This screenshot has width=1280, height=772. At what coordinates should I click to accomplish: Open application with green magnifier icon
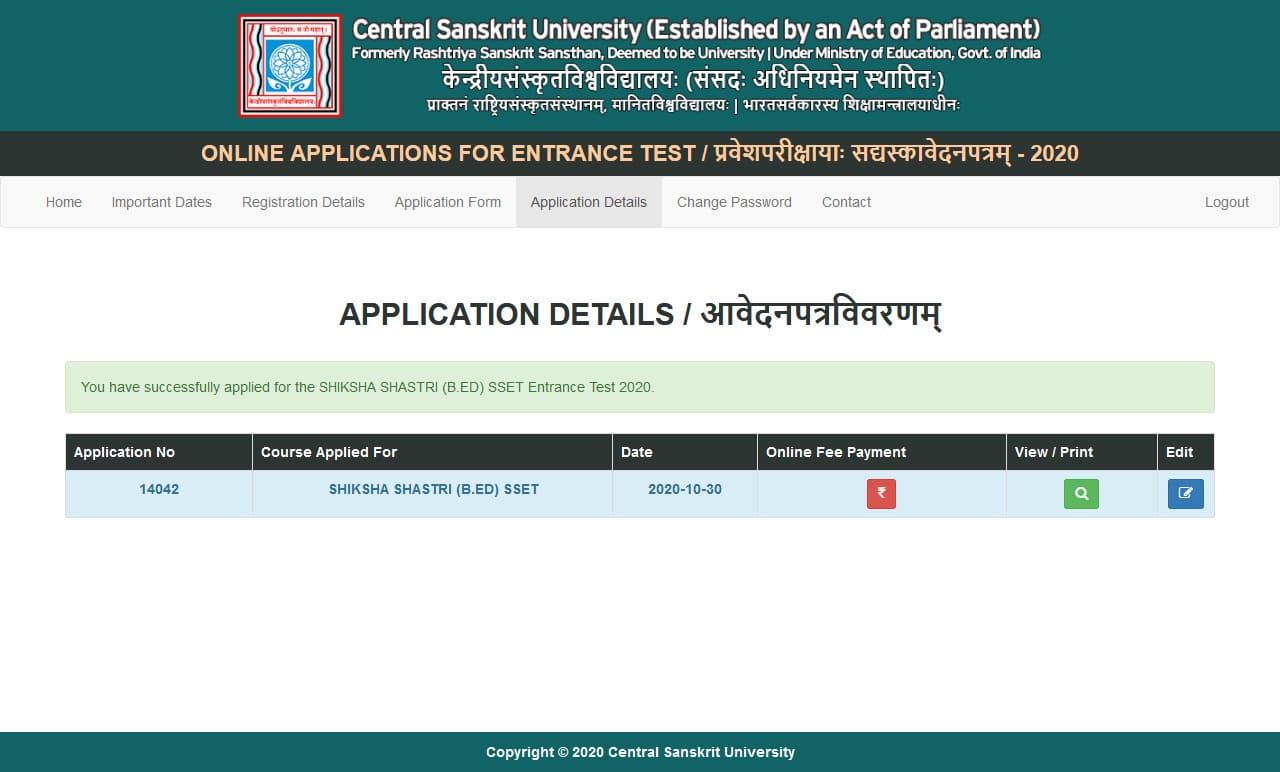click(1081, 494)
